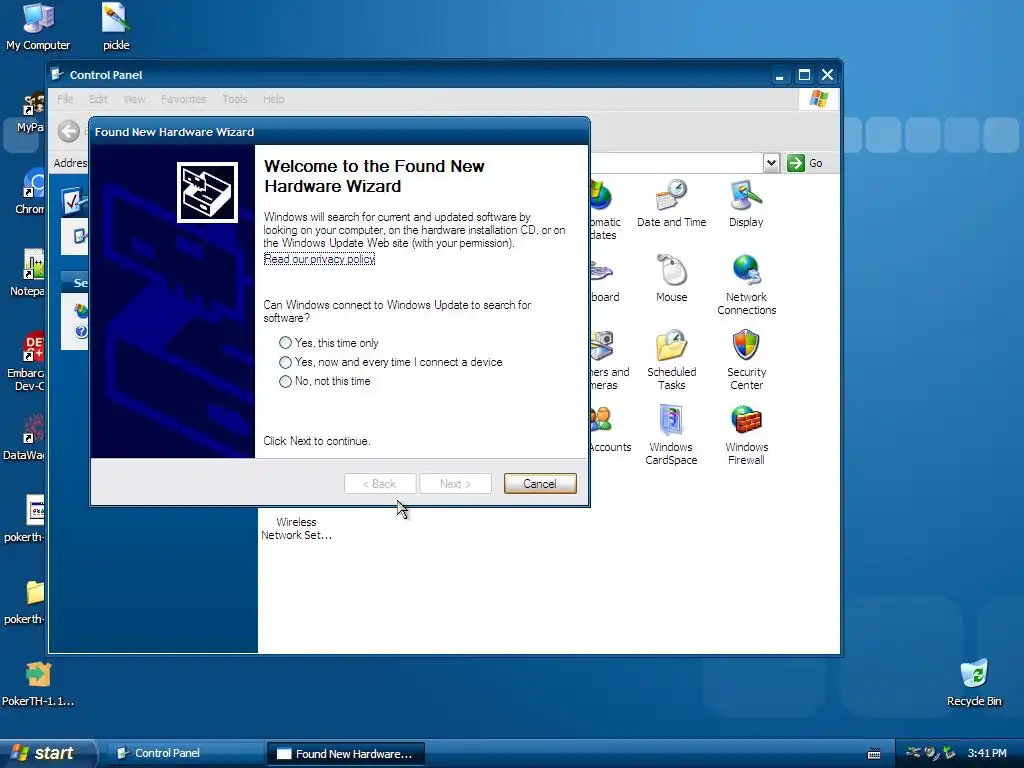Click the on-screen keyboard tray icon
This screenshot has height=768, width=1024.
(x=874, y=754)
